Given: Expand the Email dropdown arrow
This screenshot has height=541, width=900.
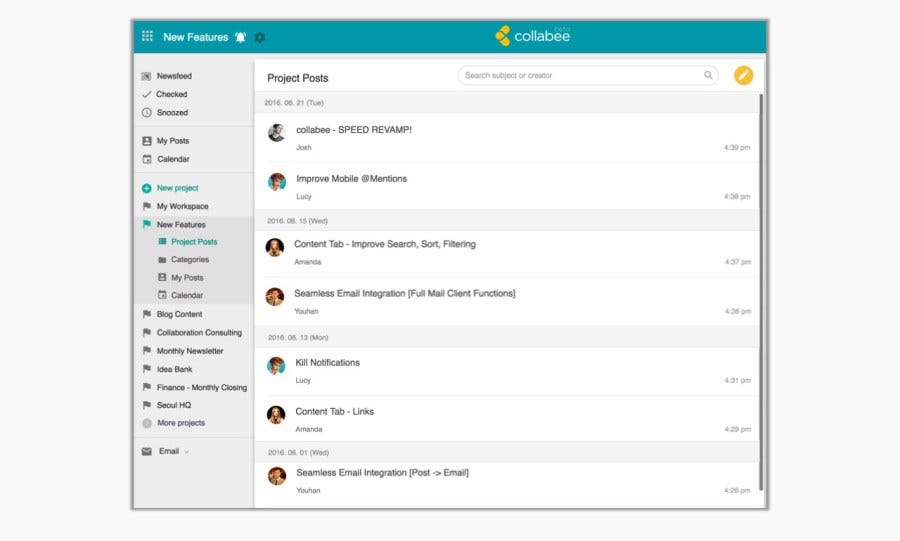Looking at the screenshot, I should 187,452.
